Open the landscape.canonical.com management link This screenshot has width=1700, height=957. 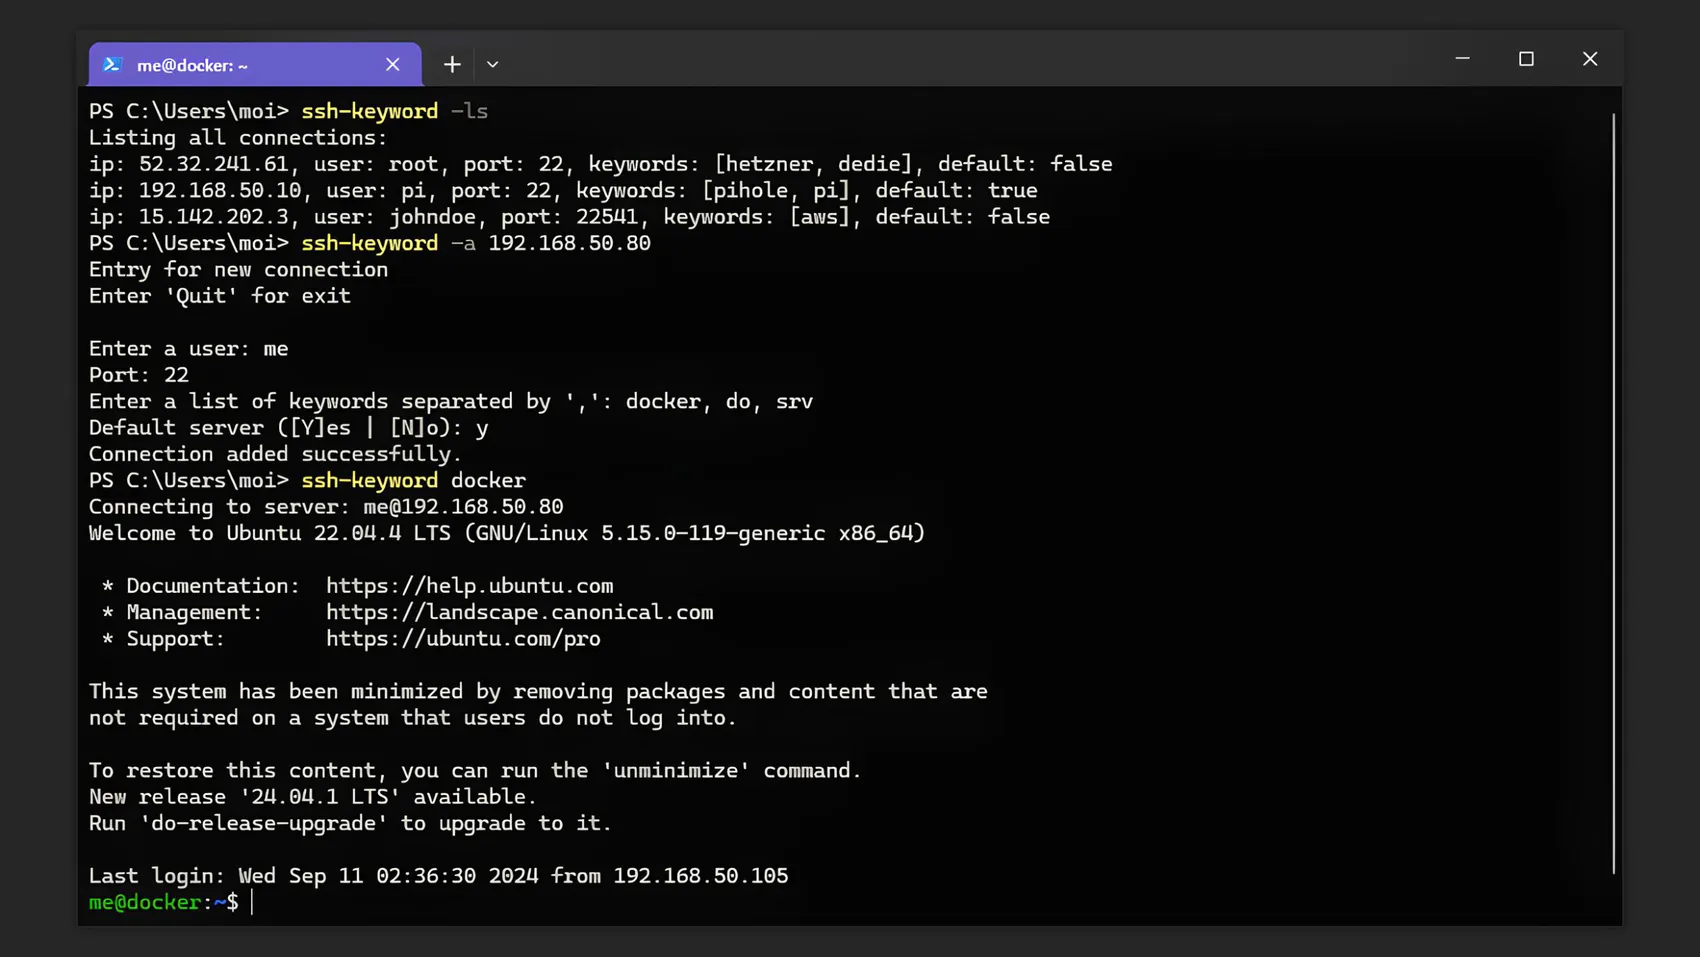coord(519,612)
